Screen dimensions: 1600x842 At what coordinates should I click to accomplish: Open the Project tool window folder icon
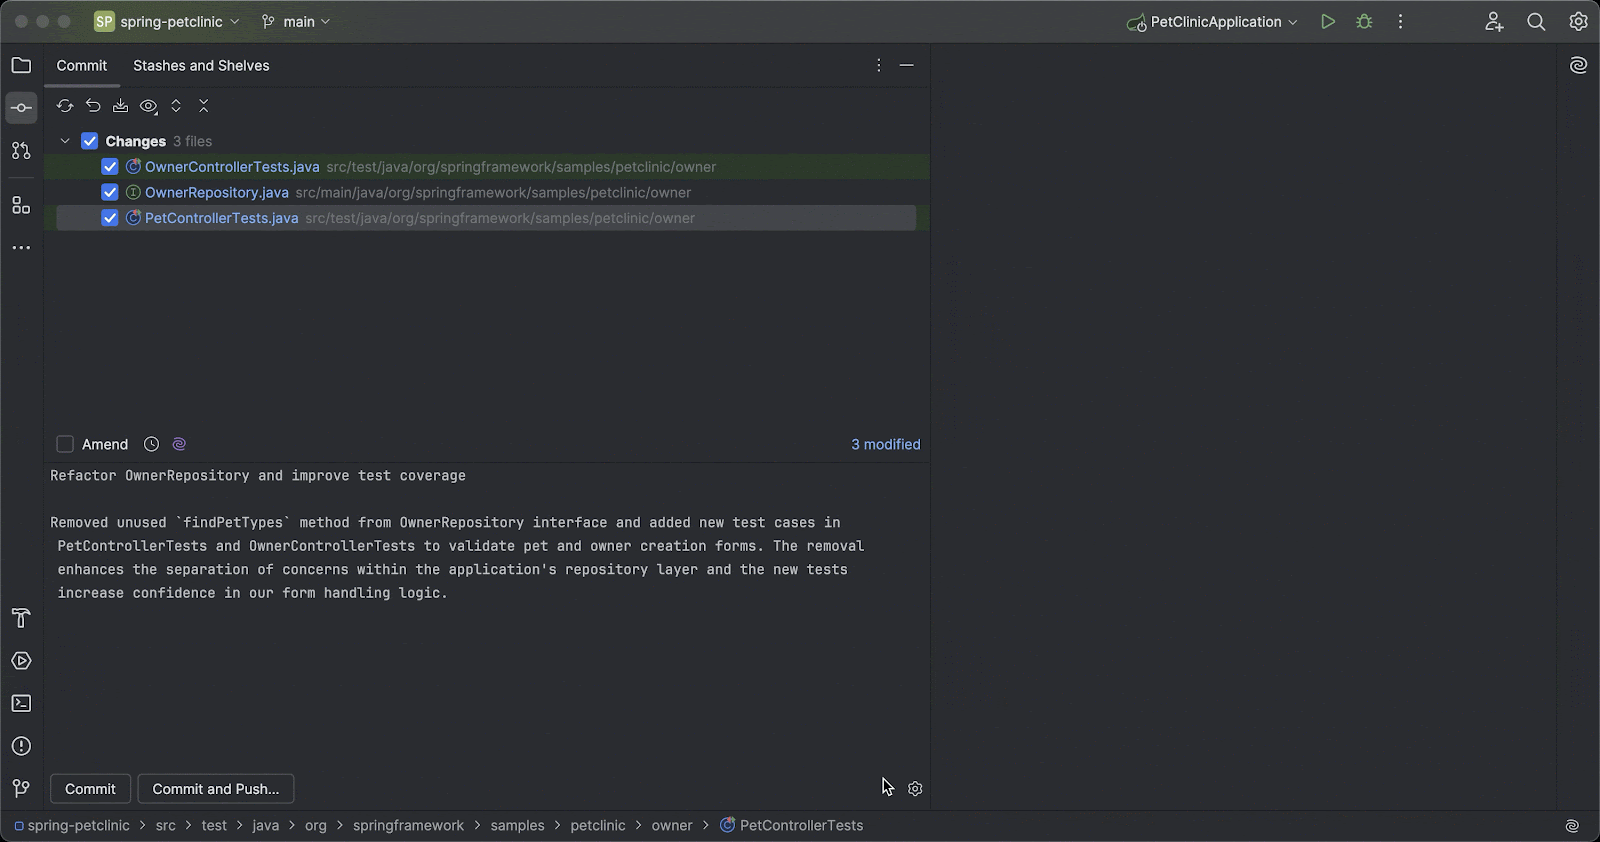pos(21,65)
